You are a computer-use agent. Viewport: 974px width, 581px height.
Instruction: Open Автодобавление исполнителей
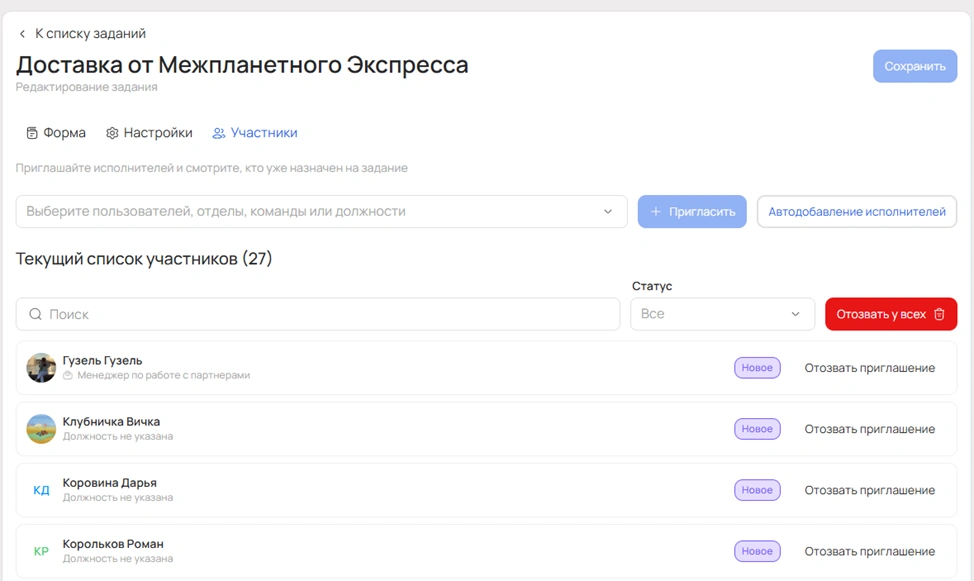point(857,212)
